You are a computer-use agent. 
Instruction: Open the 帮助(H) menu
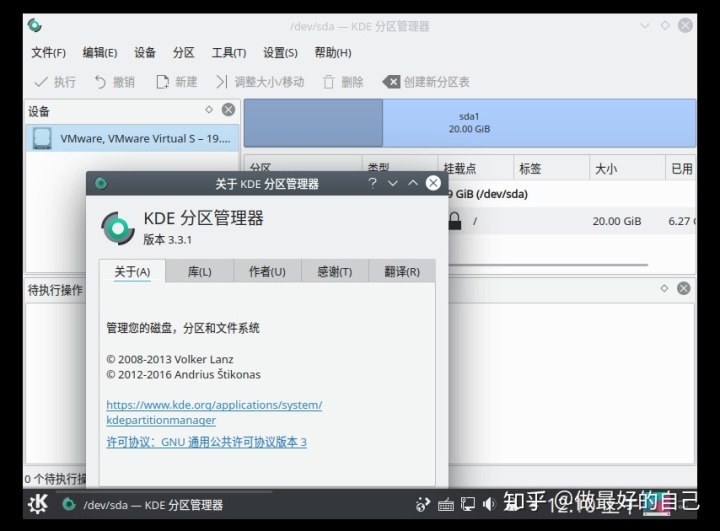pos(333,53)
